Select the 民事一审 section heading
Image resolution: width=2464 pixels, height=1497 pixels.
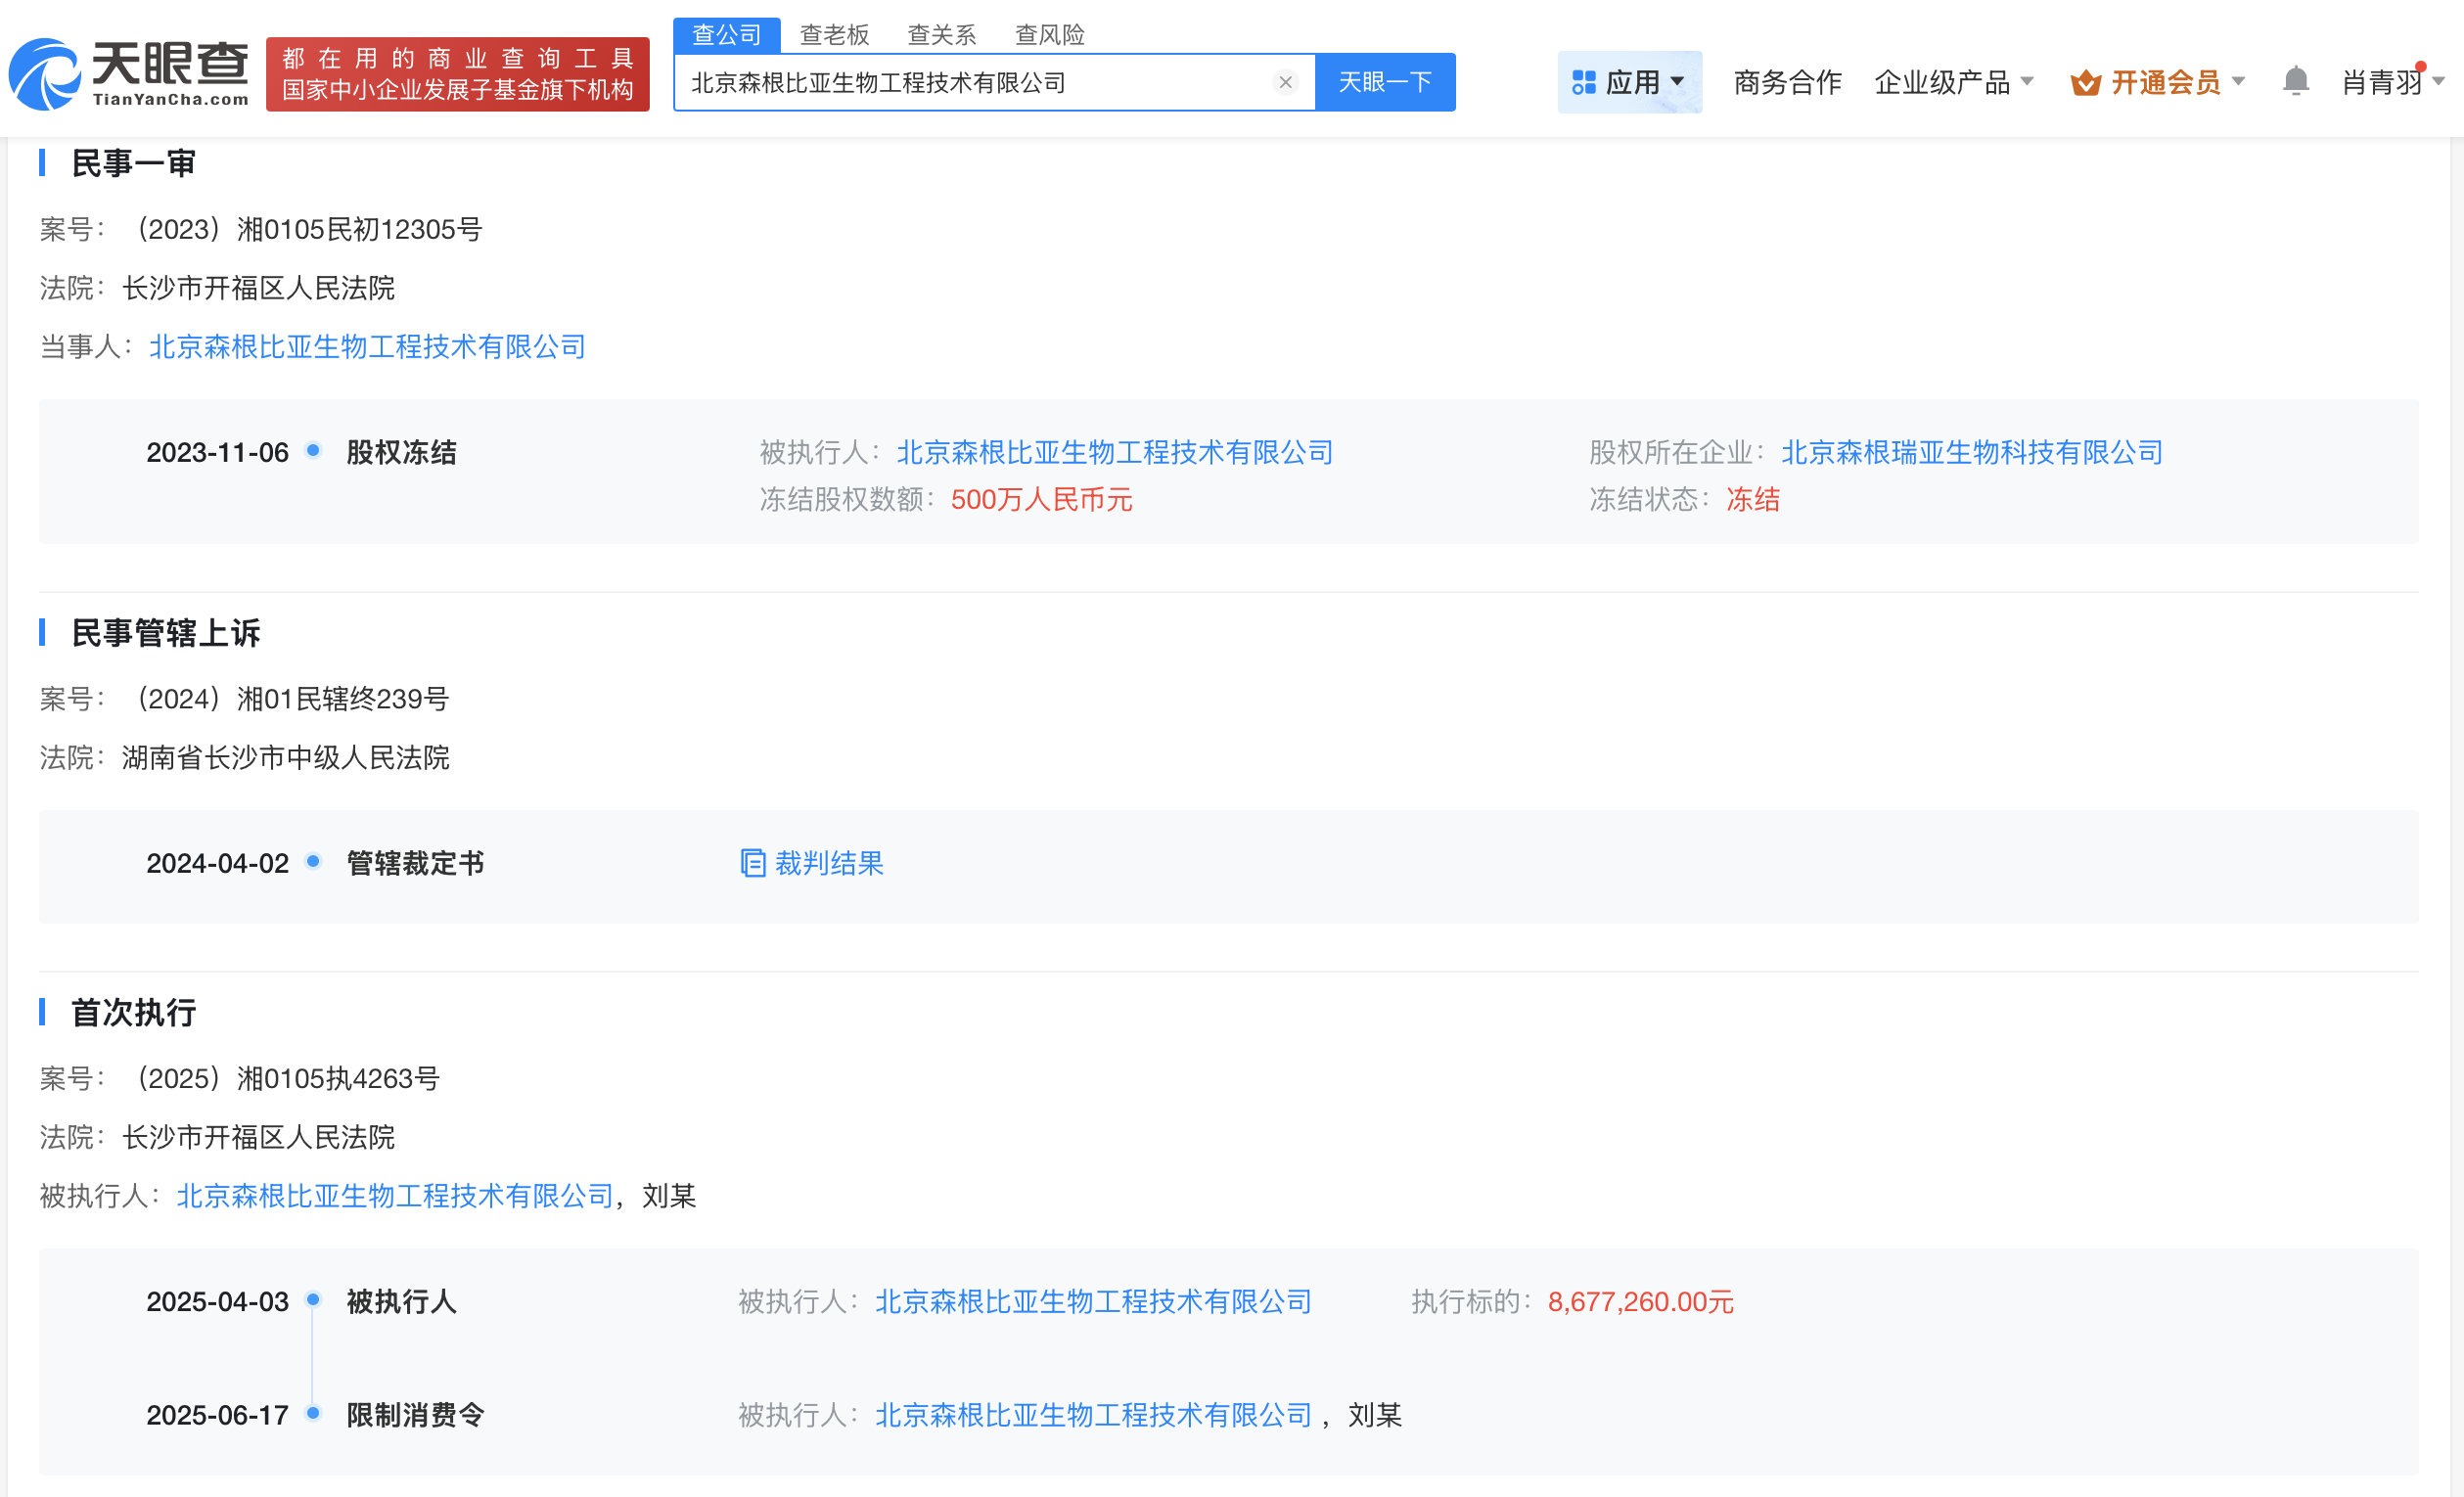click(x=134, y=162)
